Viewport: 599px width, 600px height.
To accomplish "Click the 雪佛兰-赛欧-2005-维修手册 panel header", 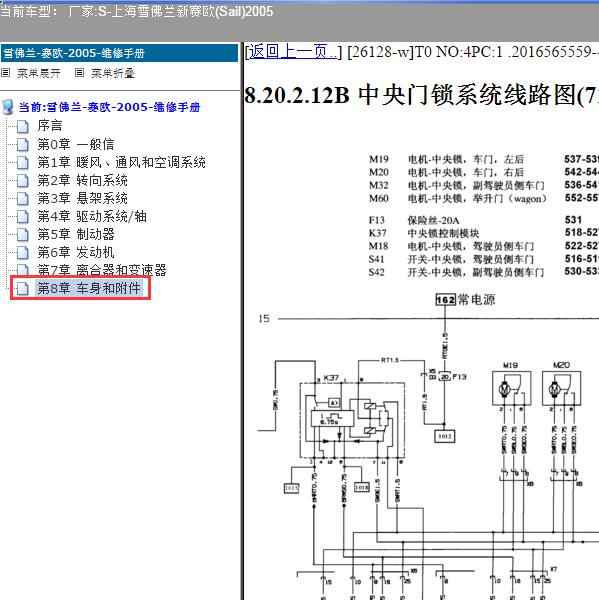I will click(119, 53).
